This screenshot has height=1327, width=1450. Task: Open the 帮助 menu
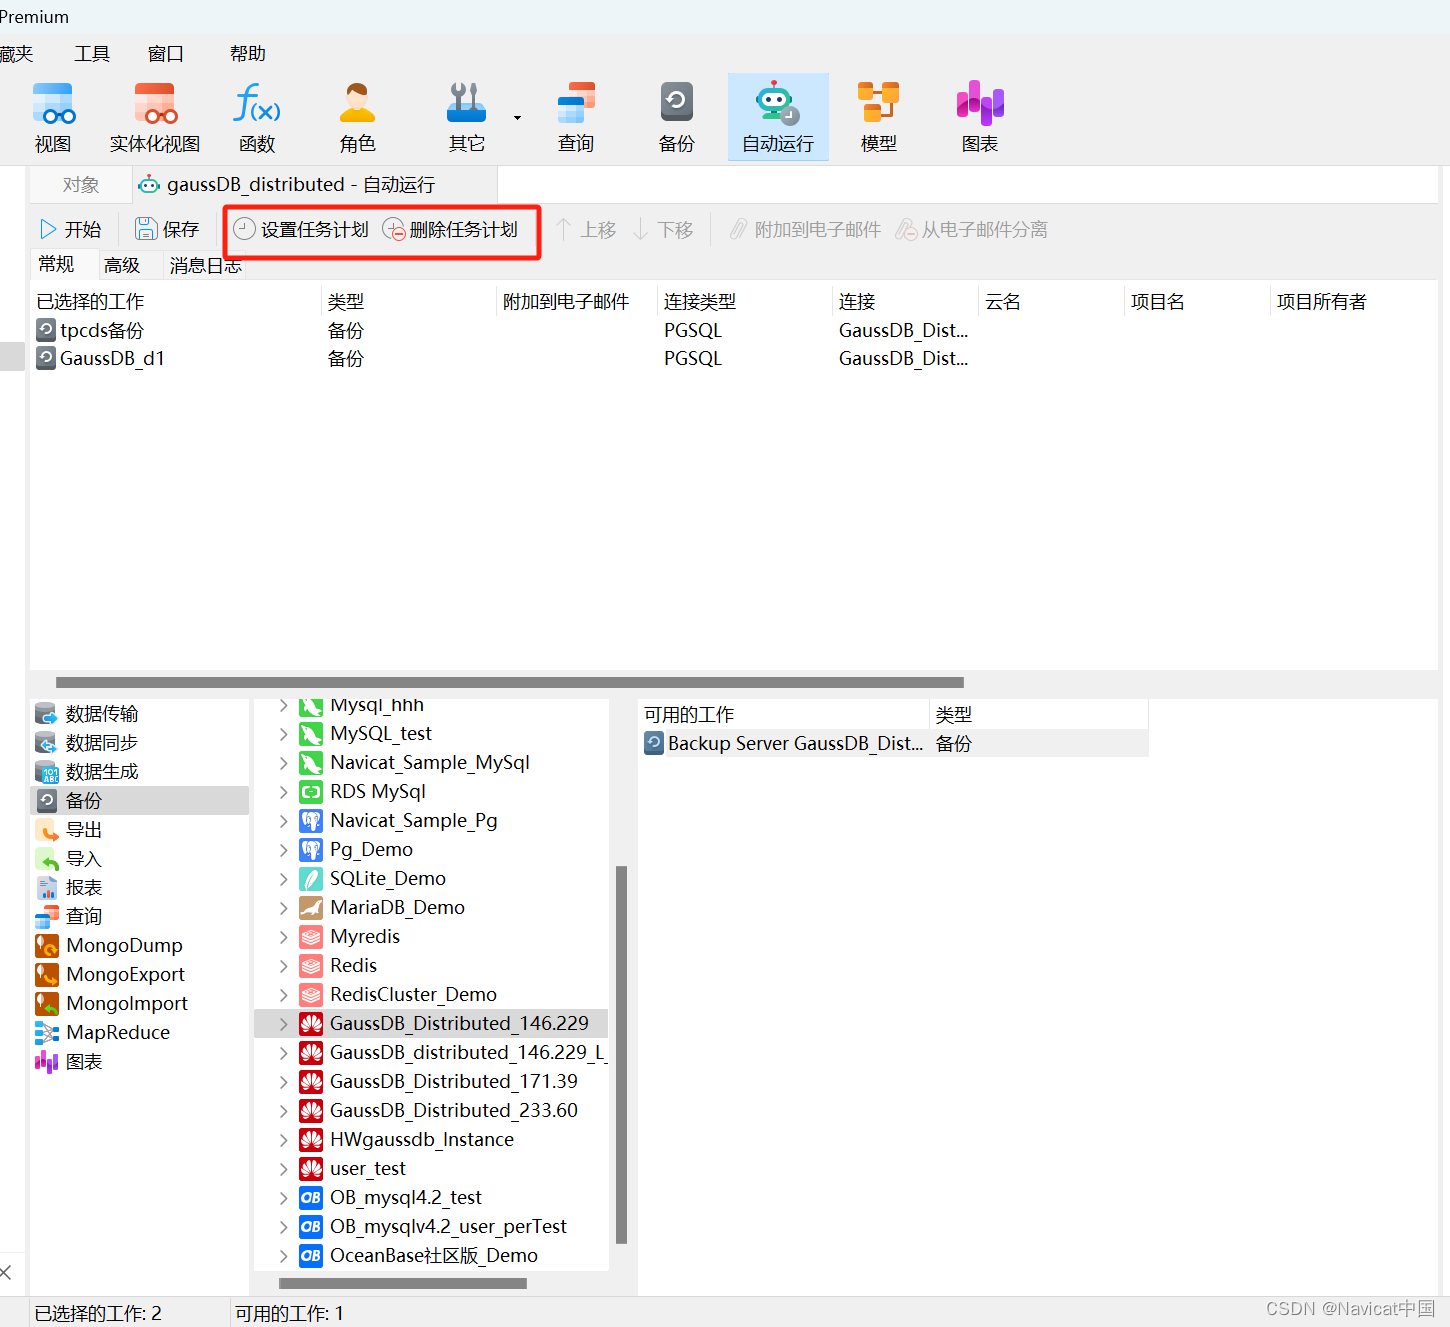coord(248,54)
